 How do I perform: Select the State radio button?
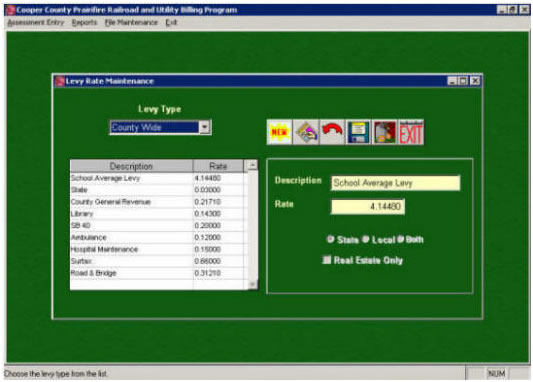coord(330,239)
